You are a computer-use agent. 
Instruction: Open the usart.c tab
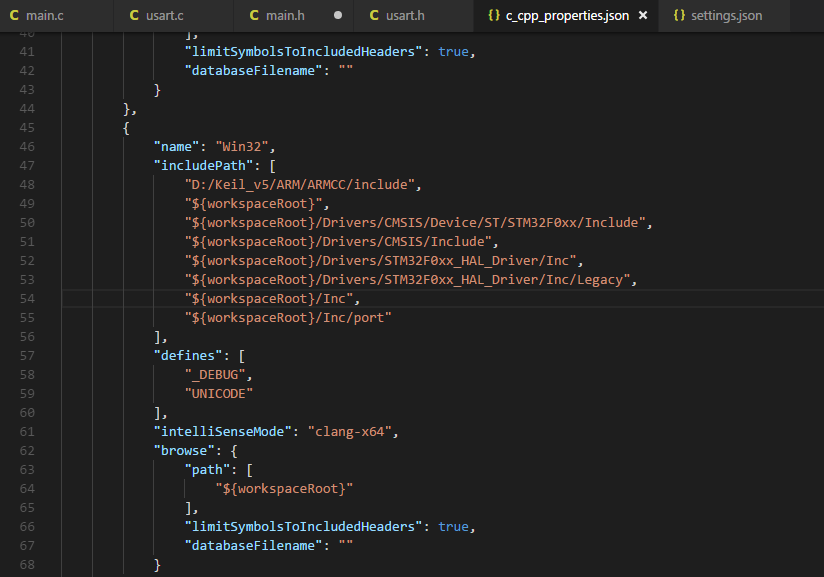pyautogui.click(x=173, y=16)
